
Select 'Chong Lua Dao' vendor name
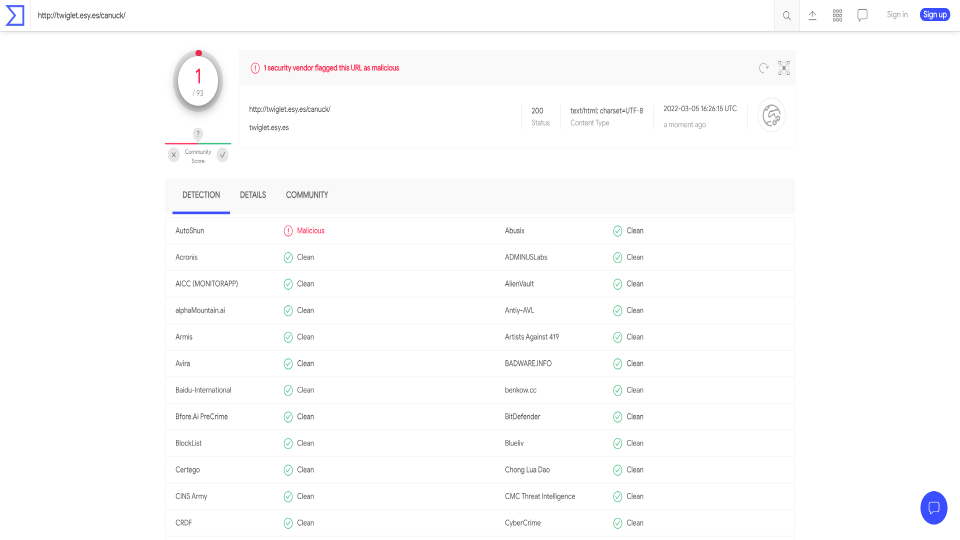[x=527, y=470]
